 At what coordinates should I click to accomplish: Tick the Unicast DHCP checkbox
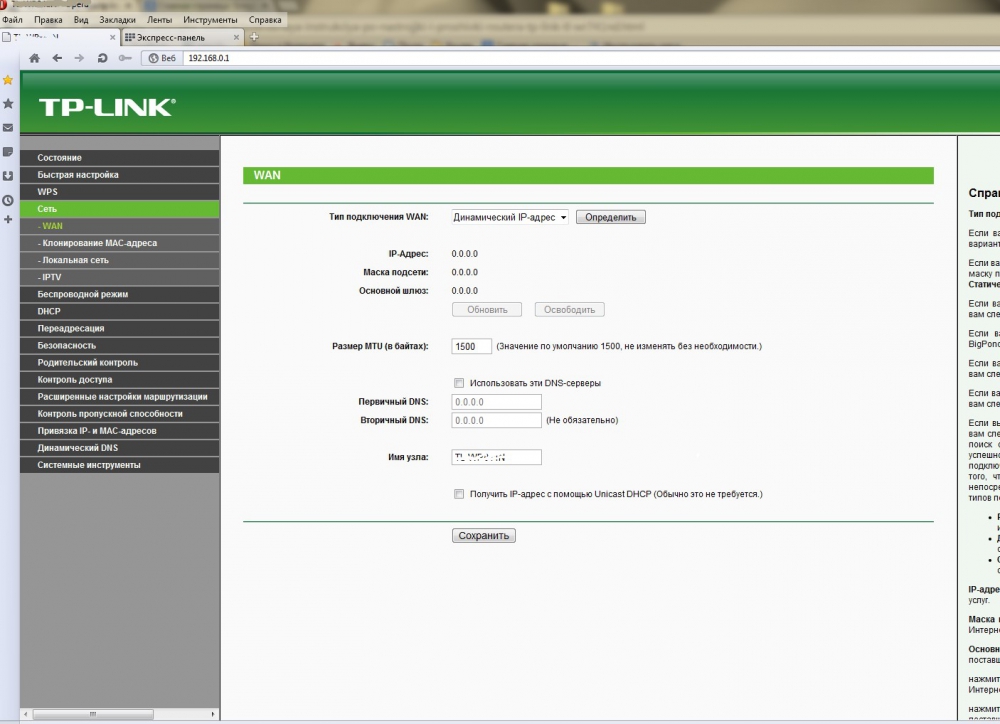click(459, 494)
